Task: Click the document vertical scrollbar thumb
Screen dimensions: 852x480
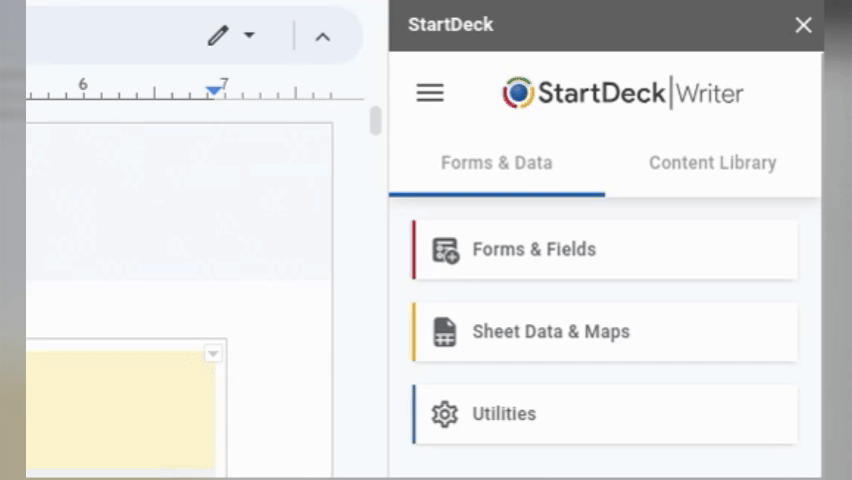Action: (375, 121)
